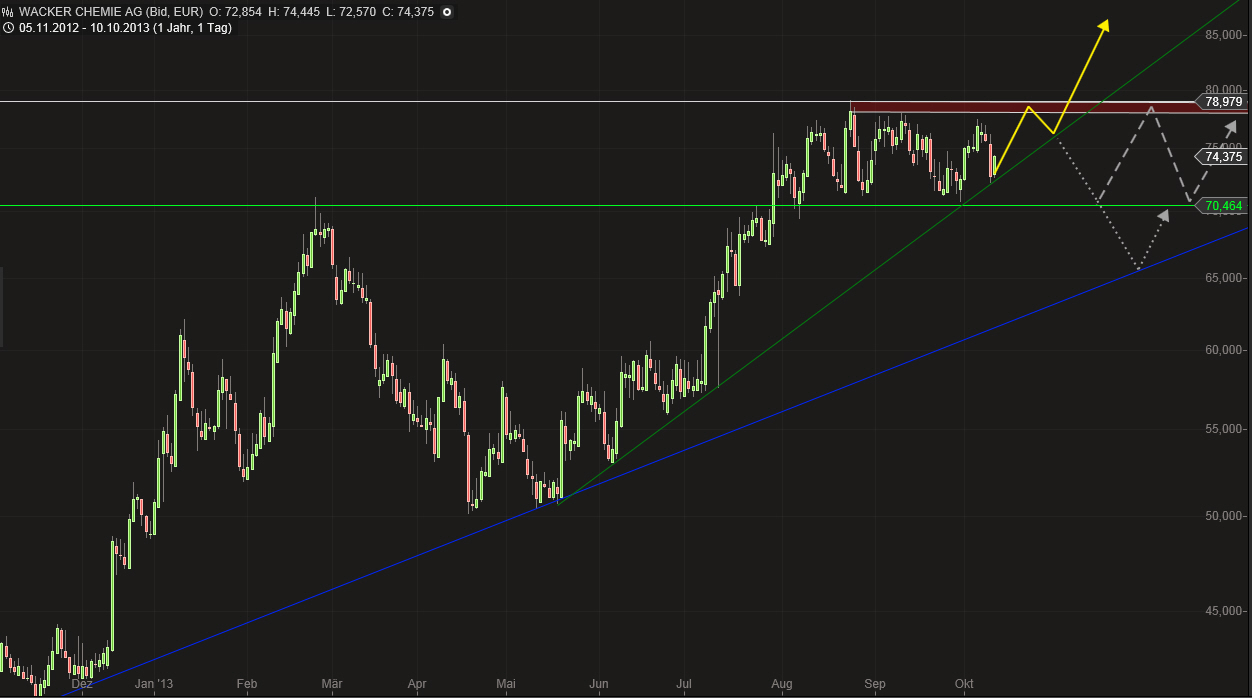This screenshot has width=1252, height=698.
Task: Click the Okt month label
Action: (963, 685)
